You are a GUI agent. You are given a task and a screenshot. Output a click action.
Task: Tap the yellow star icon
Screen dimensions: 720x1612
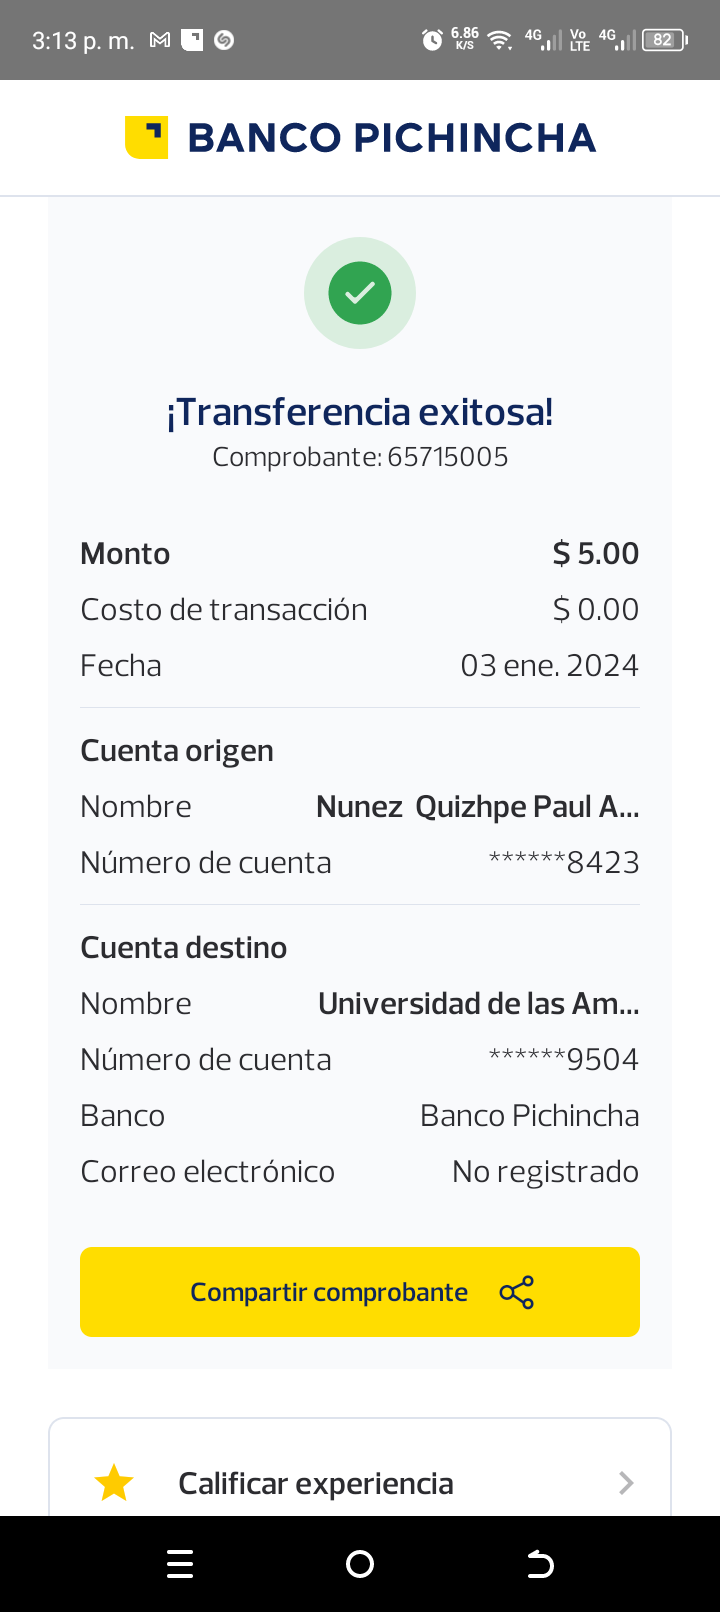coord(114,1483)
